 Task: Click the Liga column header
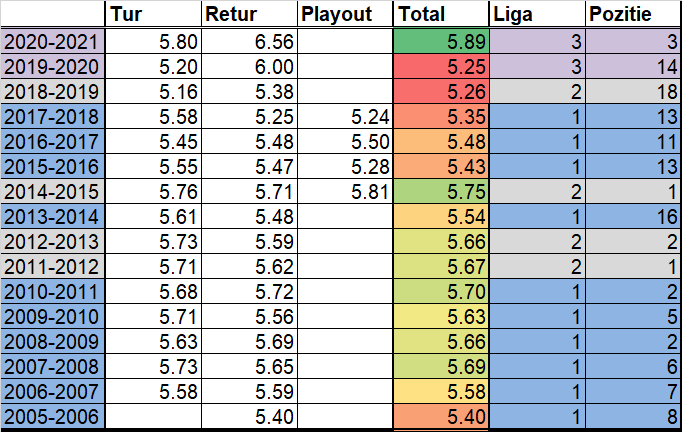(538, 14)
